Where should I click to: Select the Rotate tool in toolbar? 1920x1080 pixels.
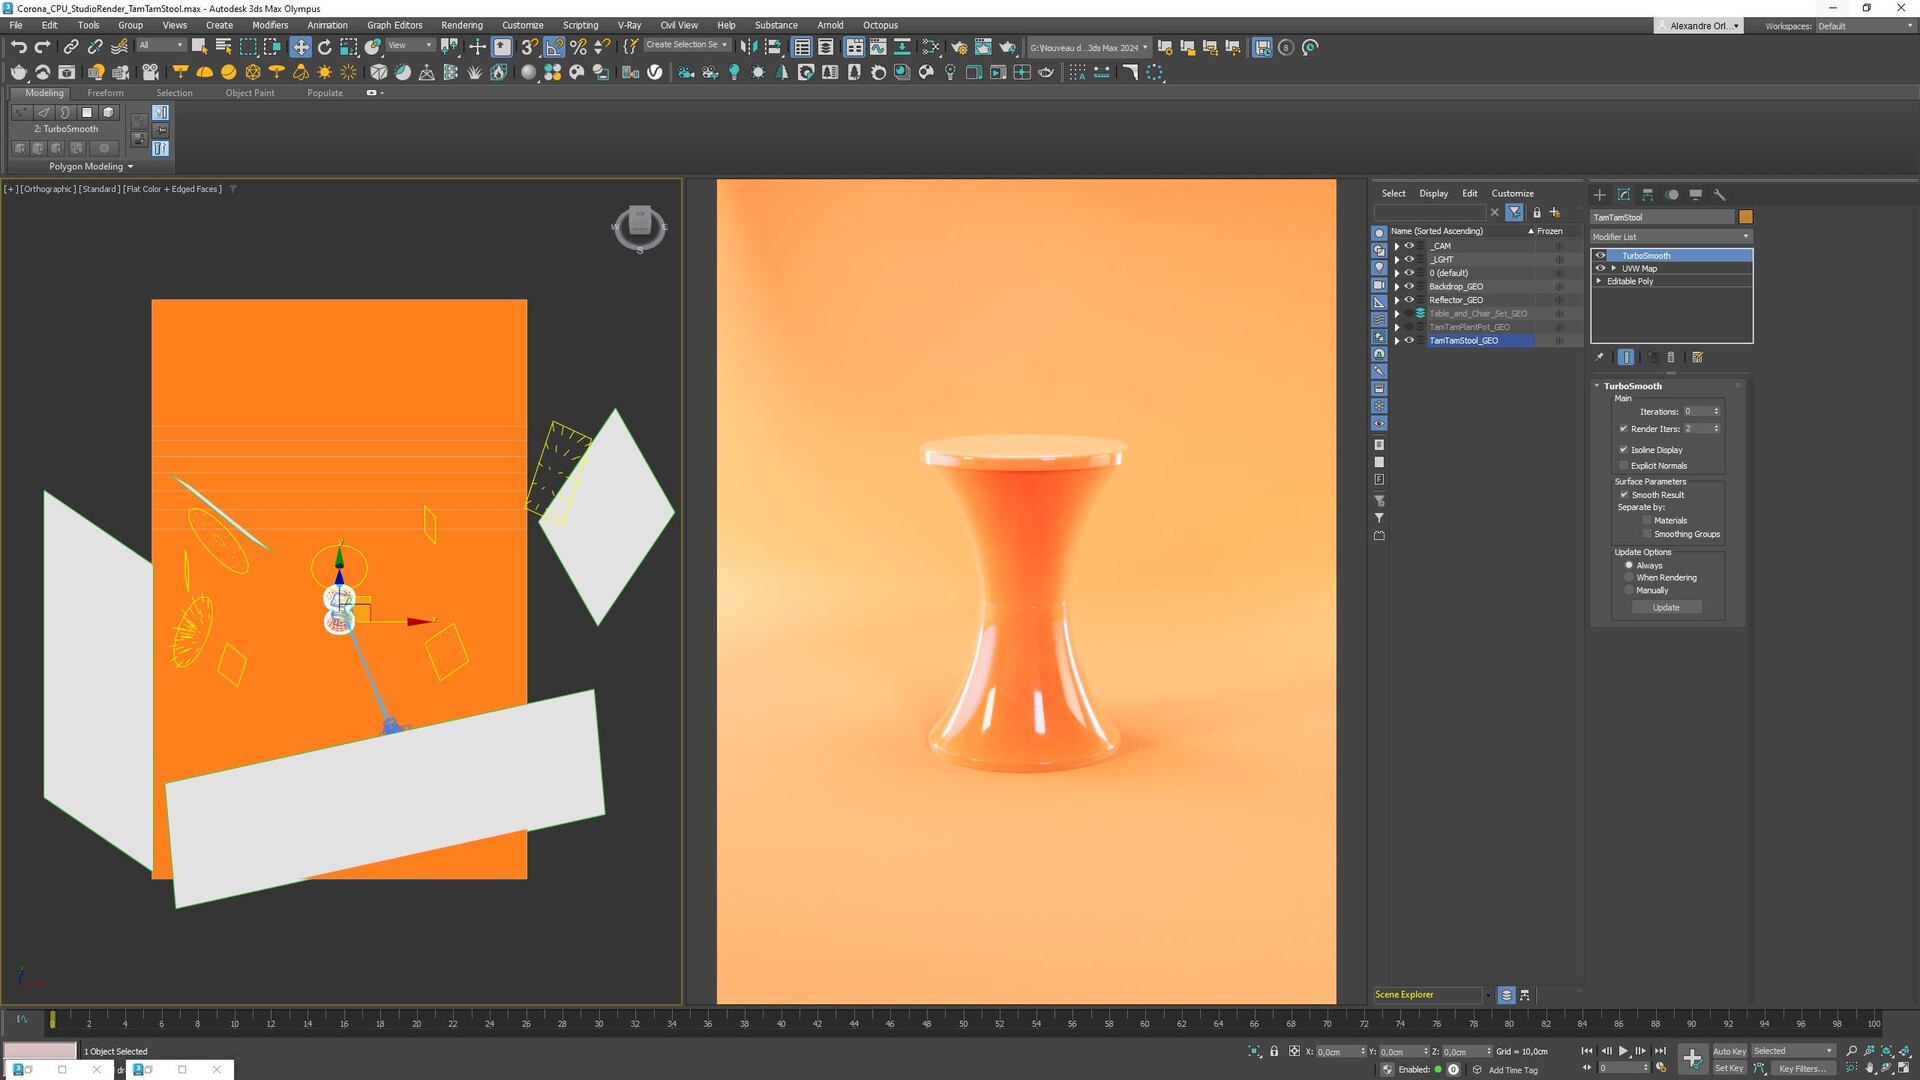(x=324, y=47)
